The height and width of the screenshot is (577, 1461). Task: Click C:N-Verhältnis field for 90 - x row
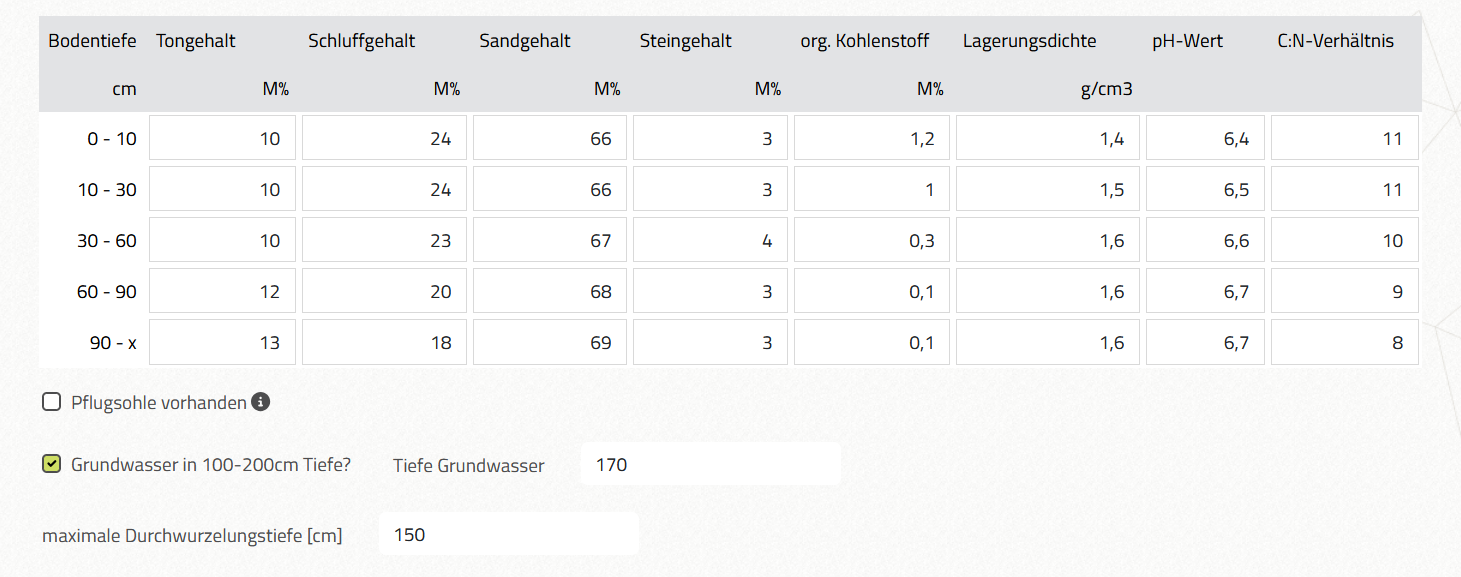[x=1345, y=342]
